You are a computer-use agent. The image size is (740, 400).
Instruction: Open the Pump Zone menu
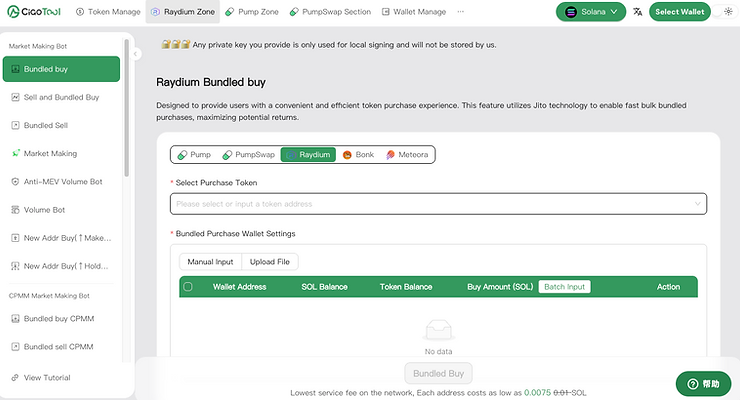252,12
